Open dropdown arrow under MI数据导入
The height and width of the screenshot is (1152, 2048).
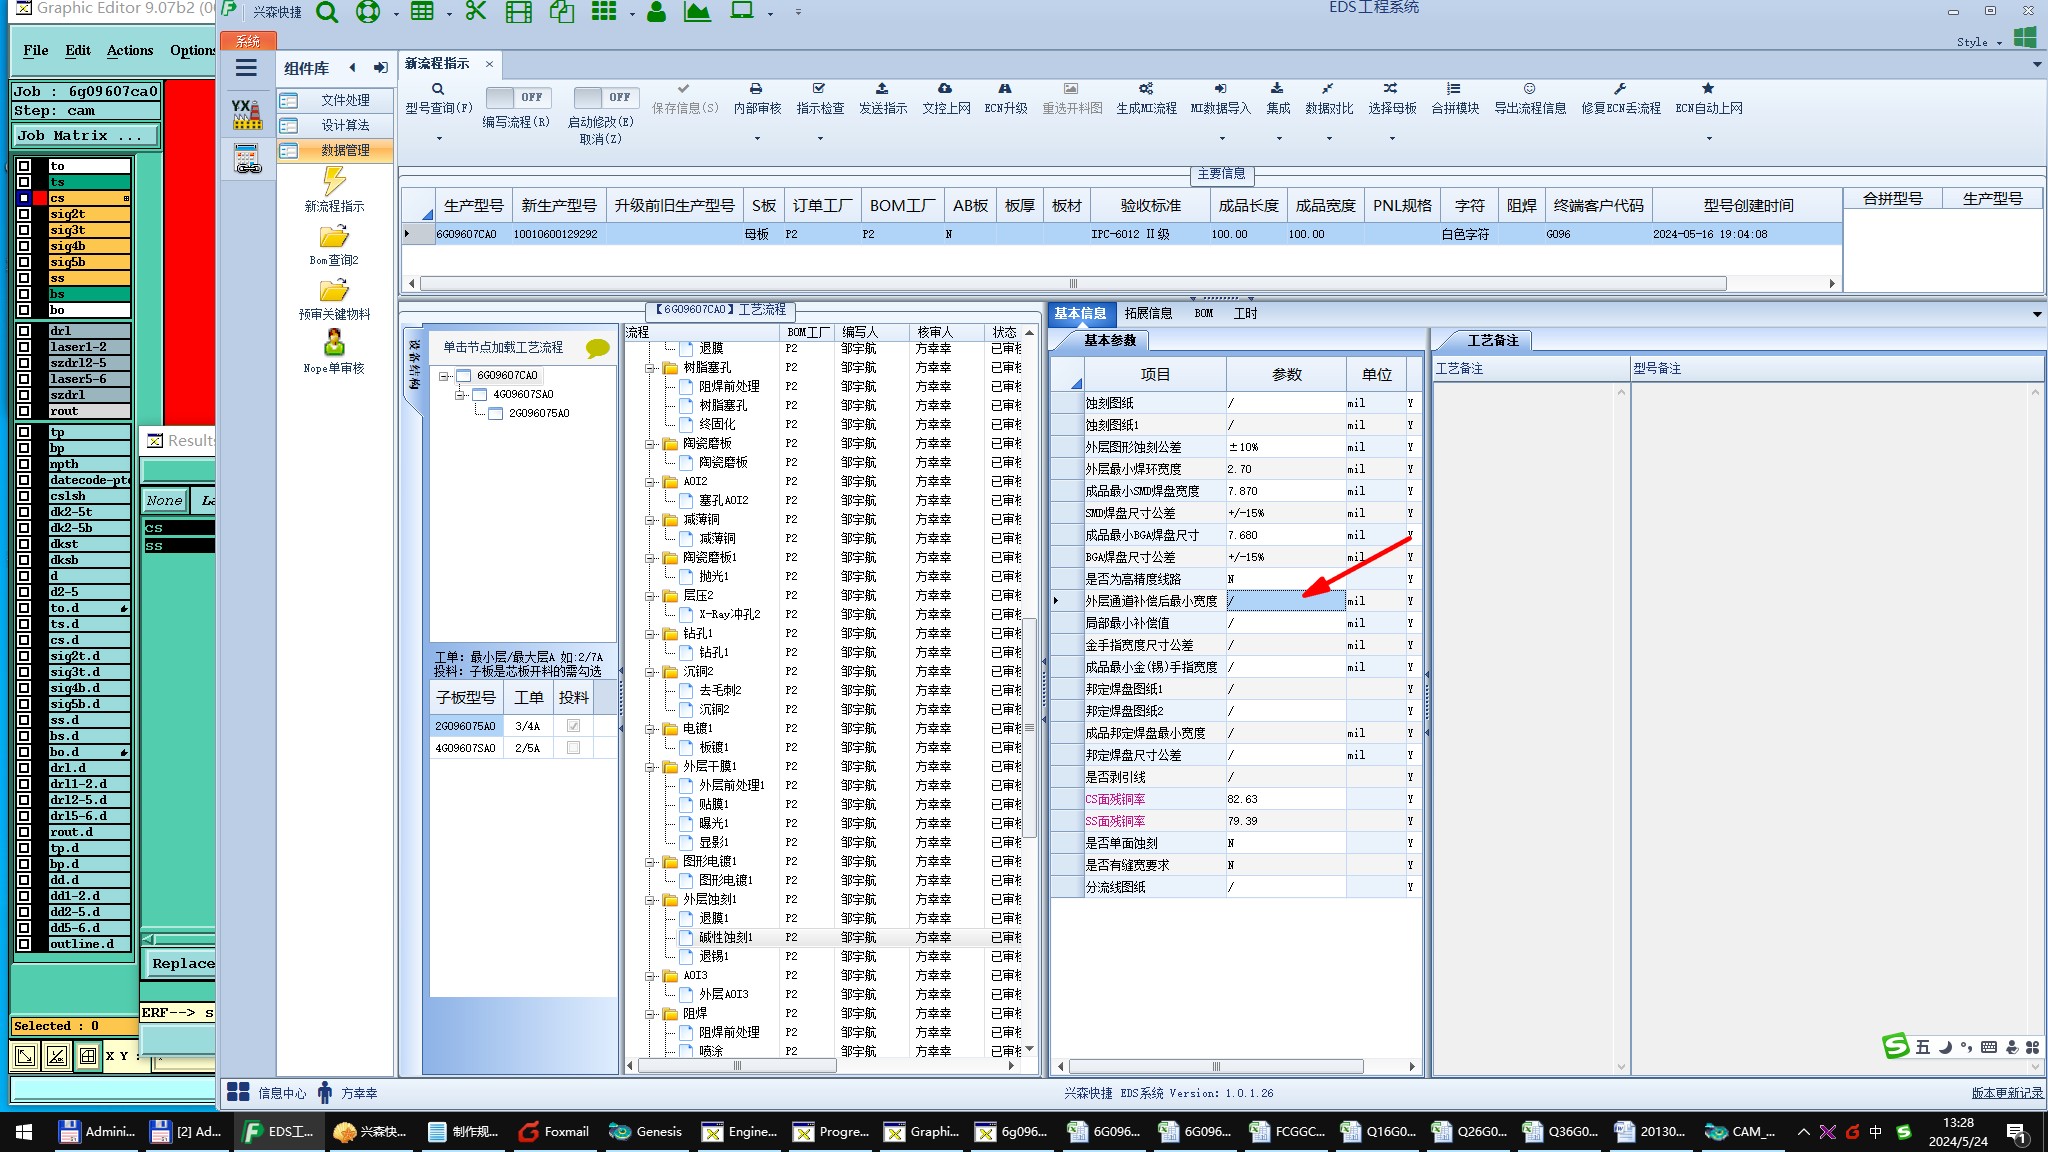(1221, 138)
